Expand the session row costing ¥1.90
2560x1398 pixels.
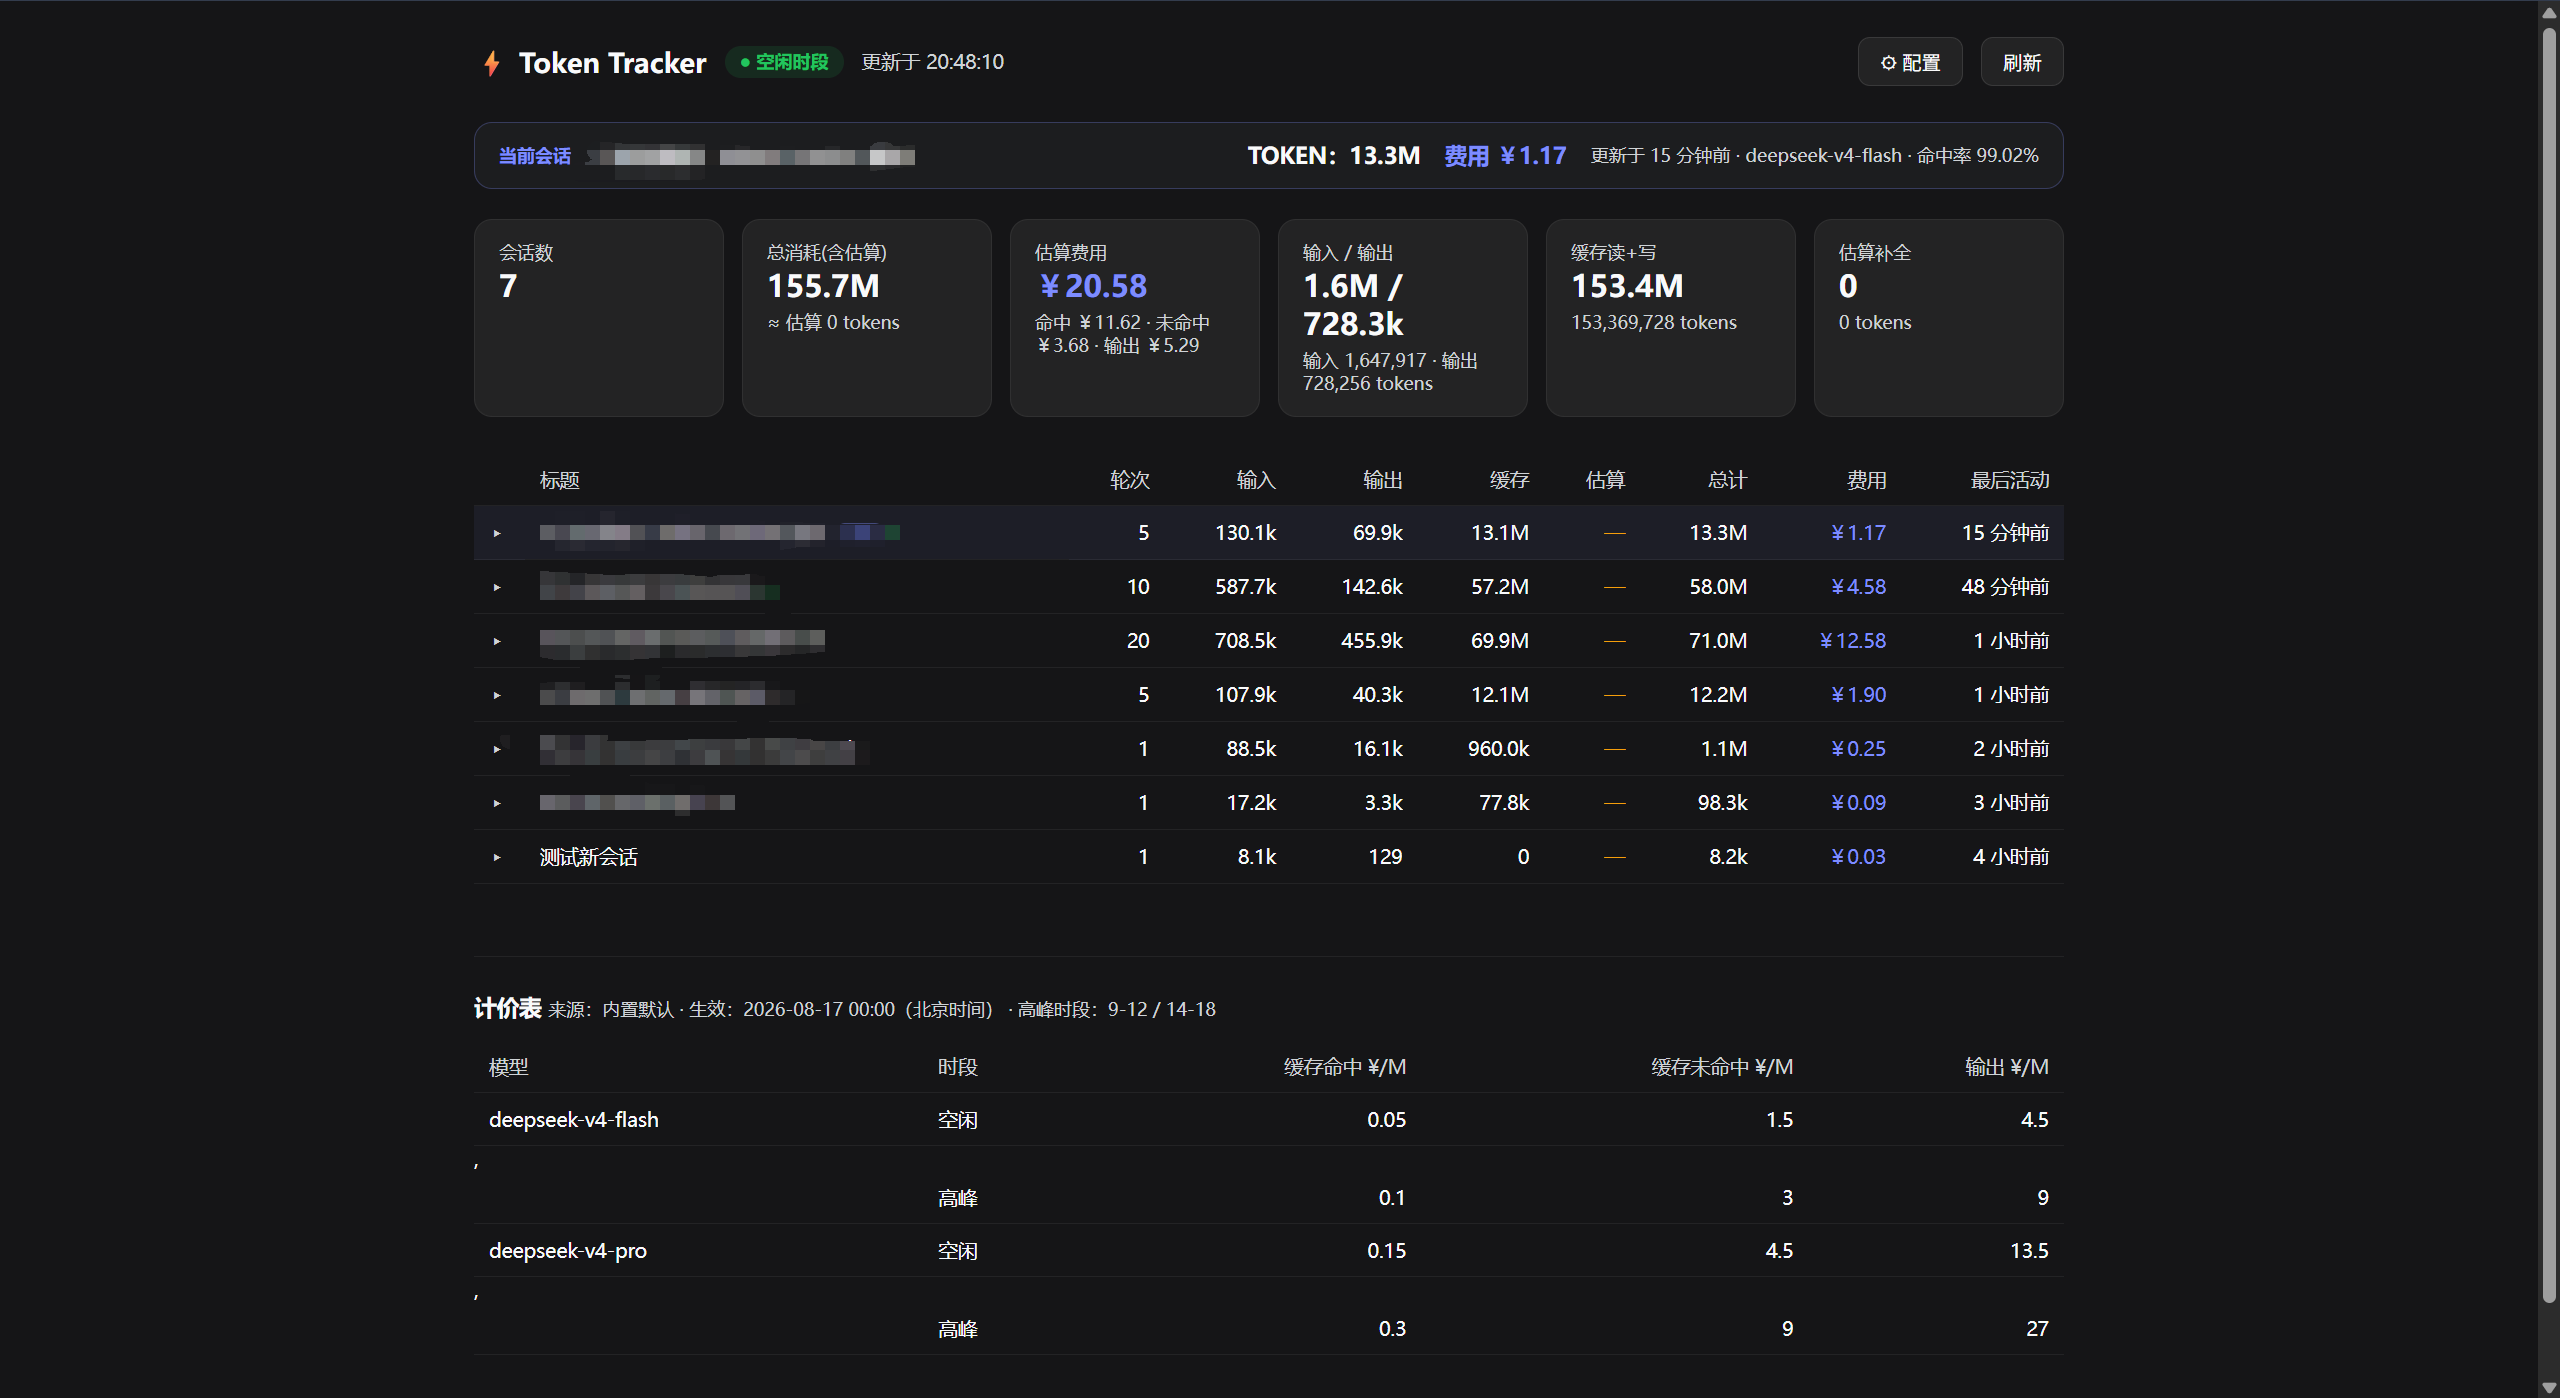coord(497,695)
